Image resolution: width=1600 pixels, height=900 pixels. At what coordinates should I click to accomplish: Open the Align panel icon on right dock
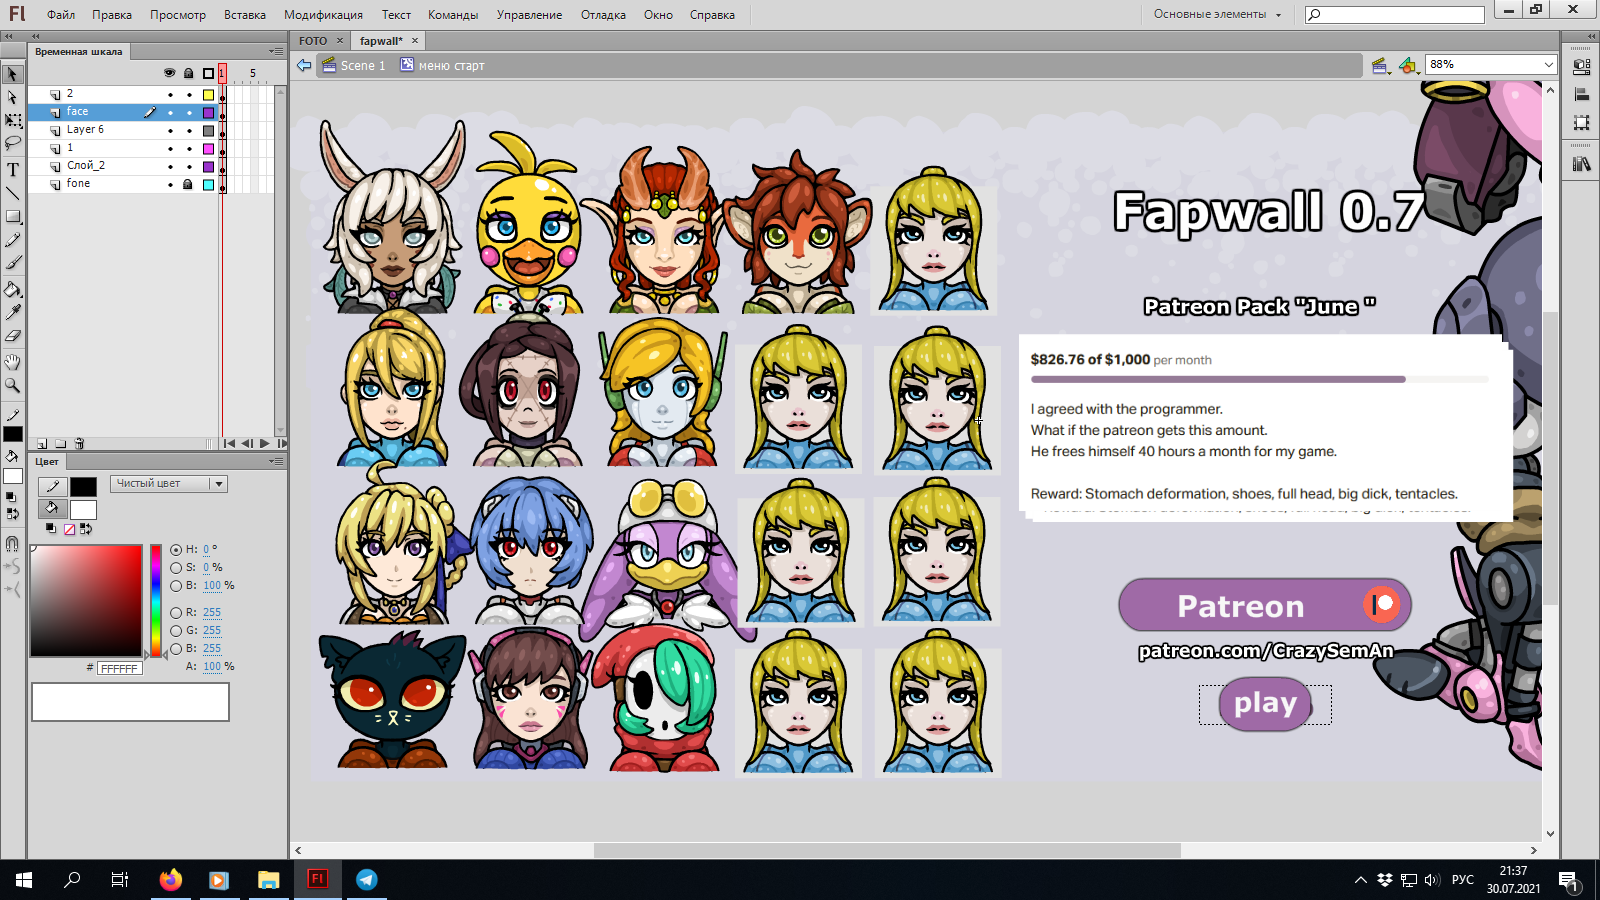click(x=1581, y=95)
